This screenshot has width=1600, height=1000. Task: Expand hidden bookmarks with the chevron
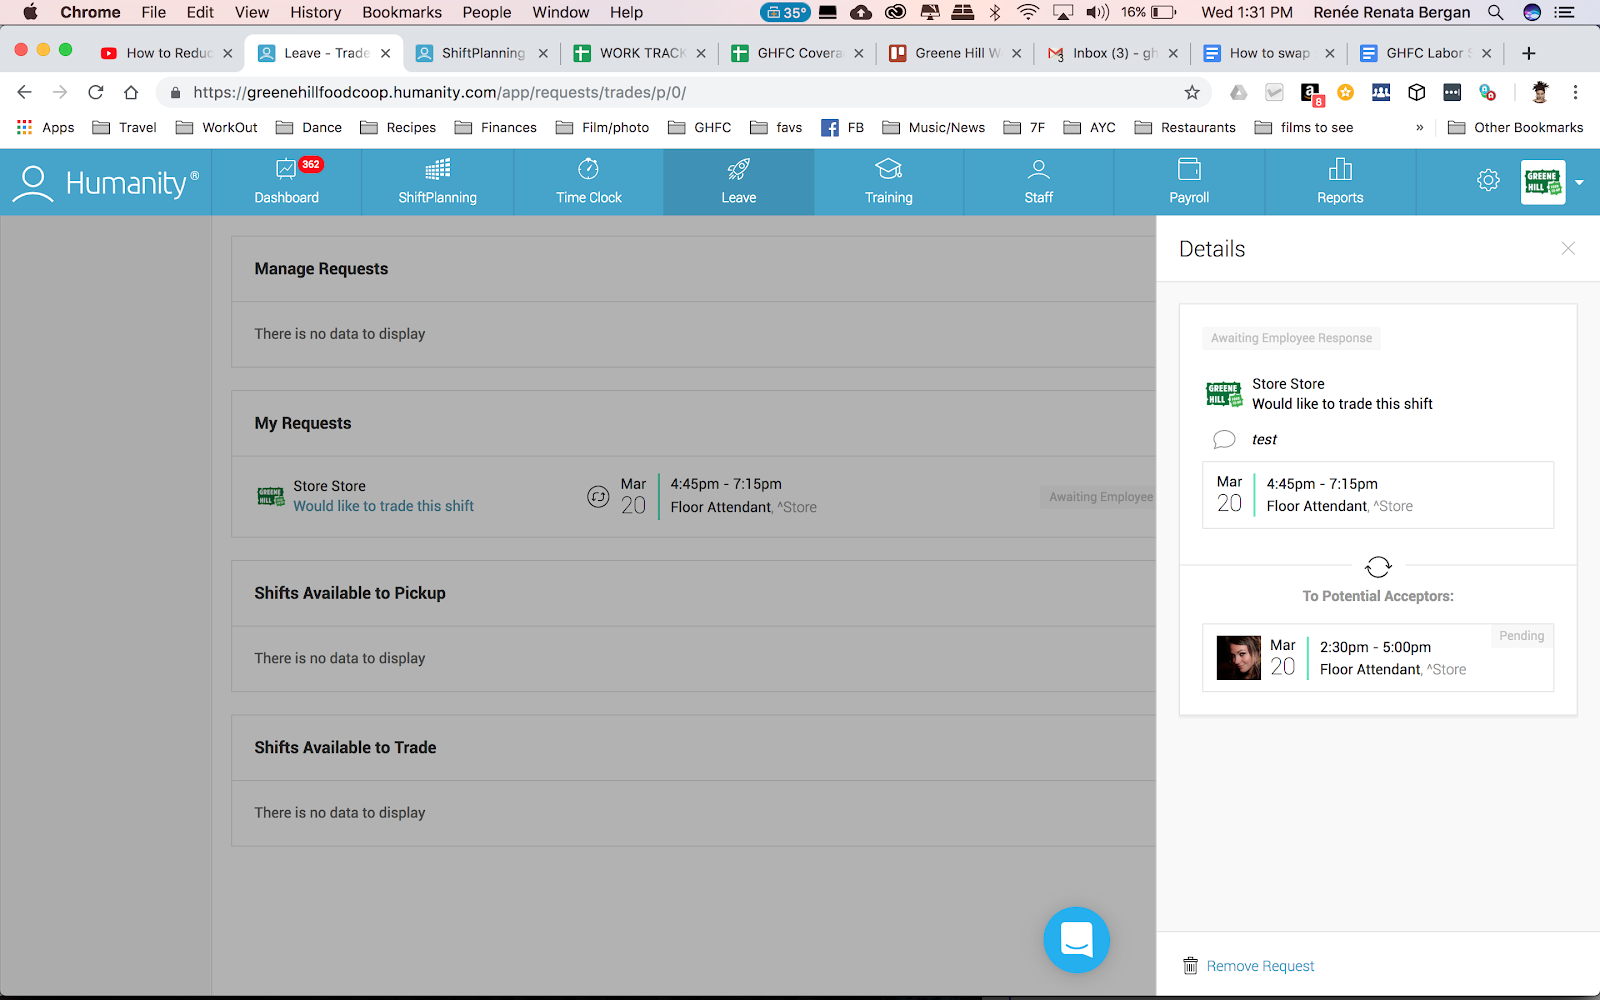[1419, 127]
